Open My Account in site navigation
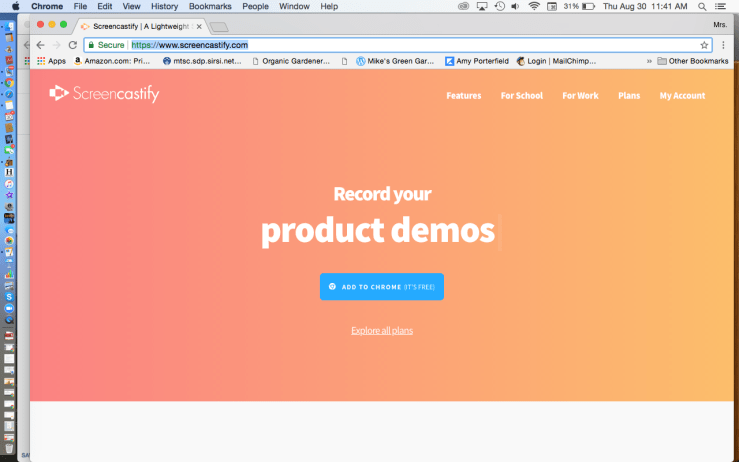This screenshot has height=462, width=739. pos(682,96)
